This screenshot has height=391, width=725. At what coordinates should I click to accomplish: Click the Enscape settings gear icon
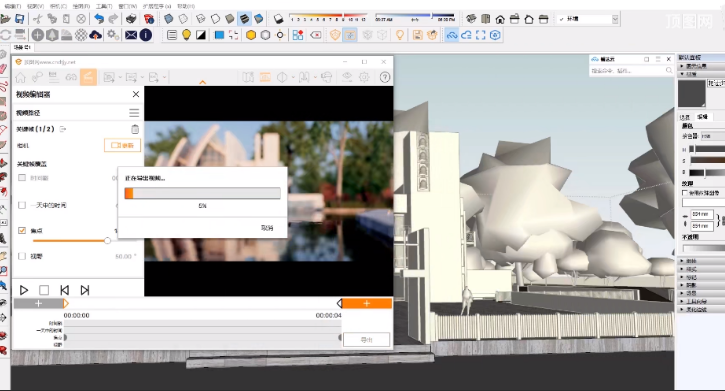pyautogui.click(x=364, y=77)
